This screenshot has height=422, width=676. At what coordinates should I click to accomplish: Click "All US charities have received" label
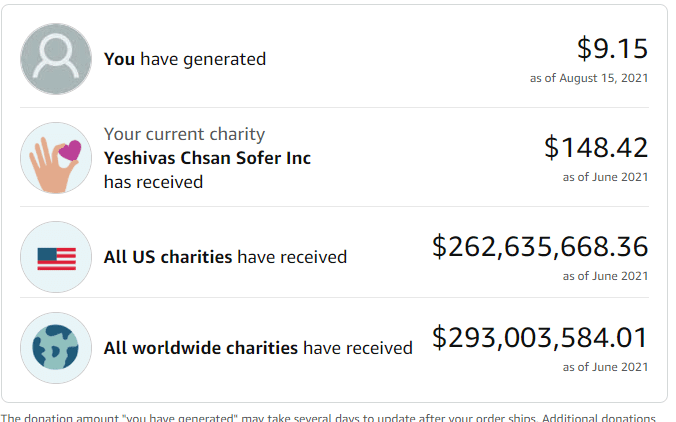225,257
